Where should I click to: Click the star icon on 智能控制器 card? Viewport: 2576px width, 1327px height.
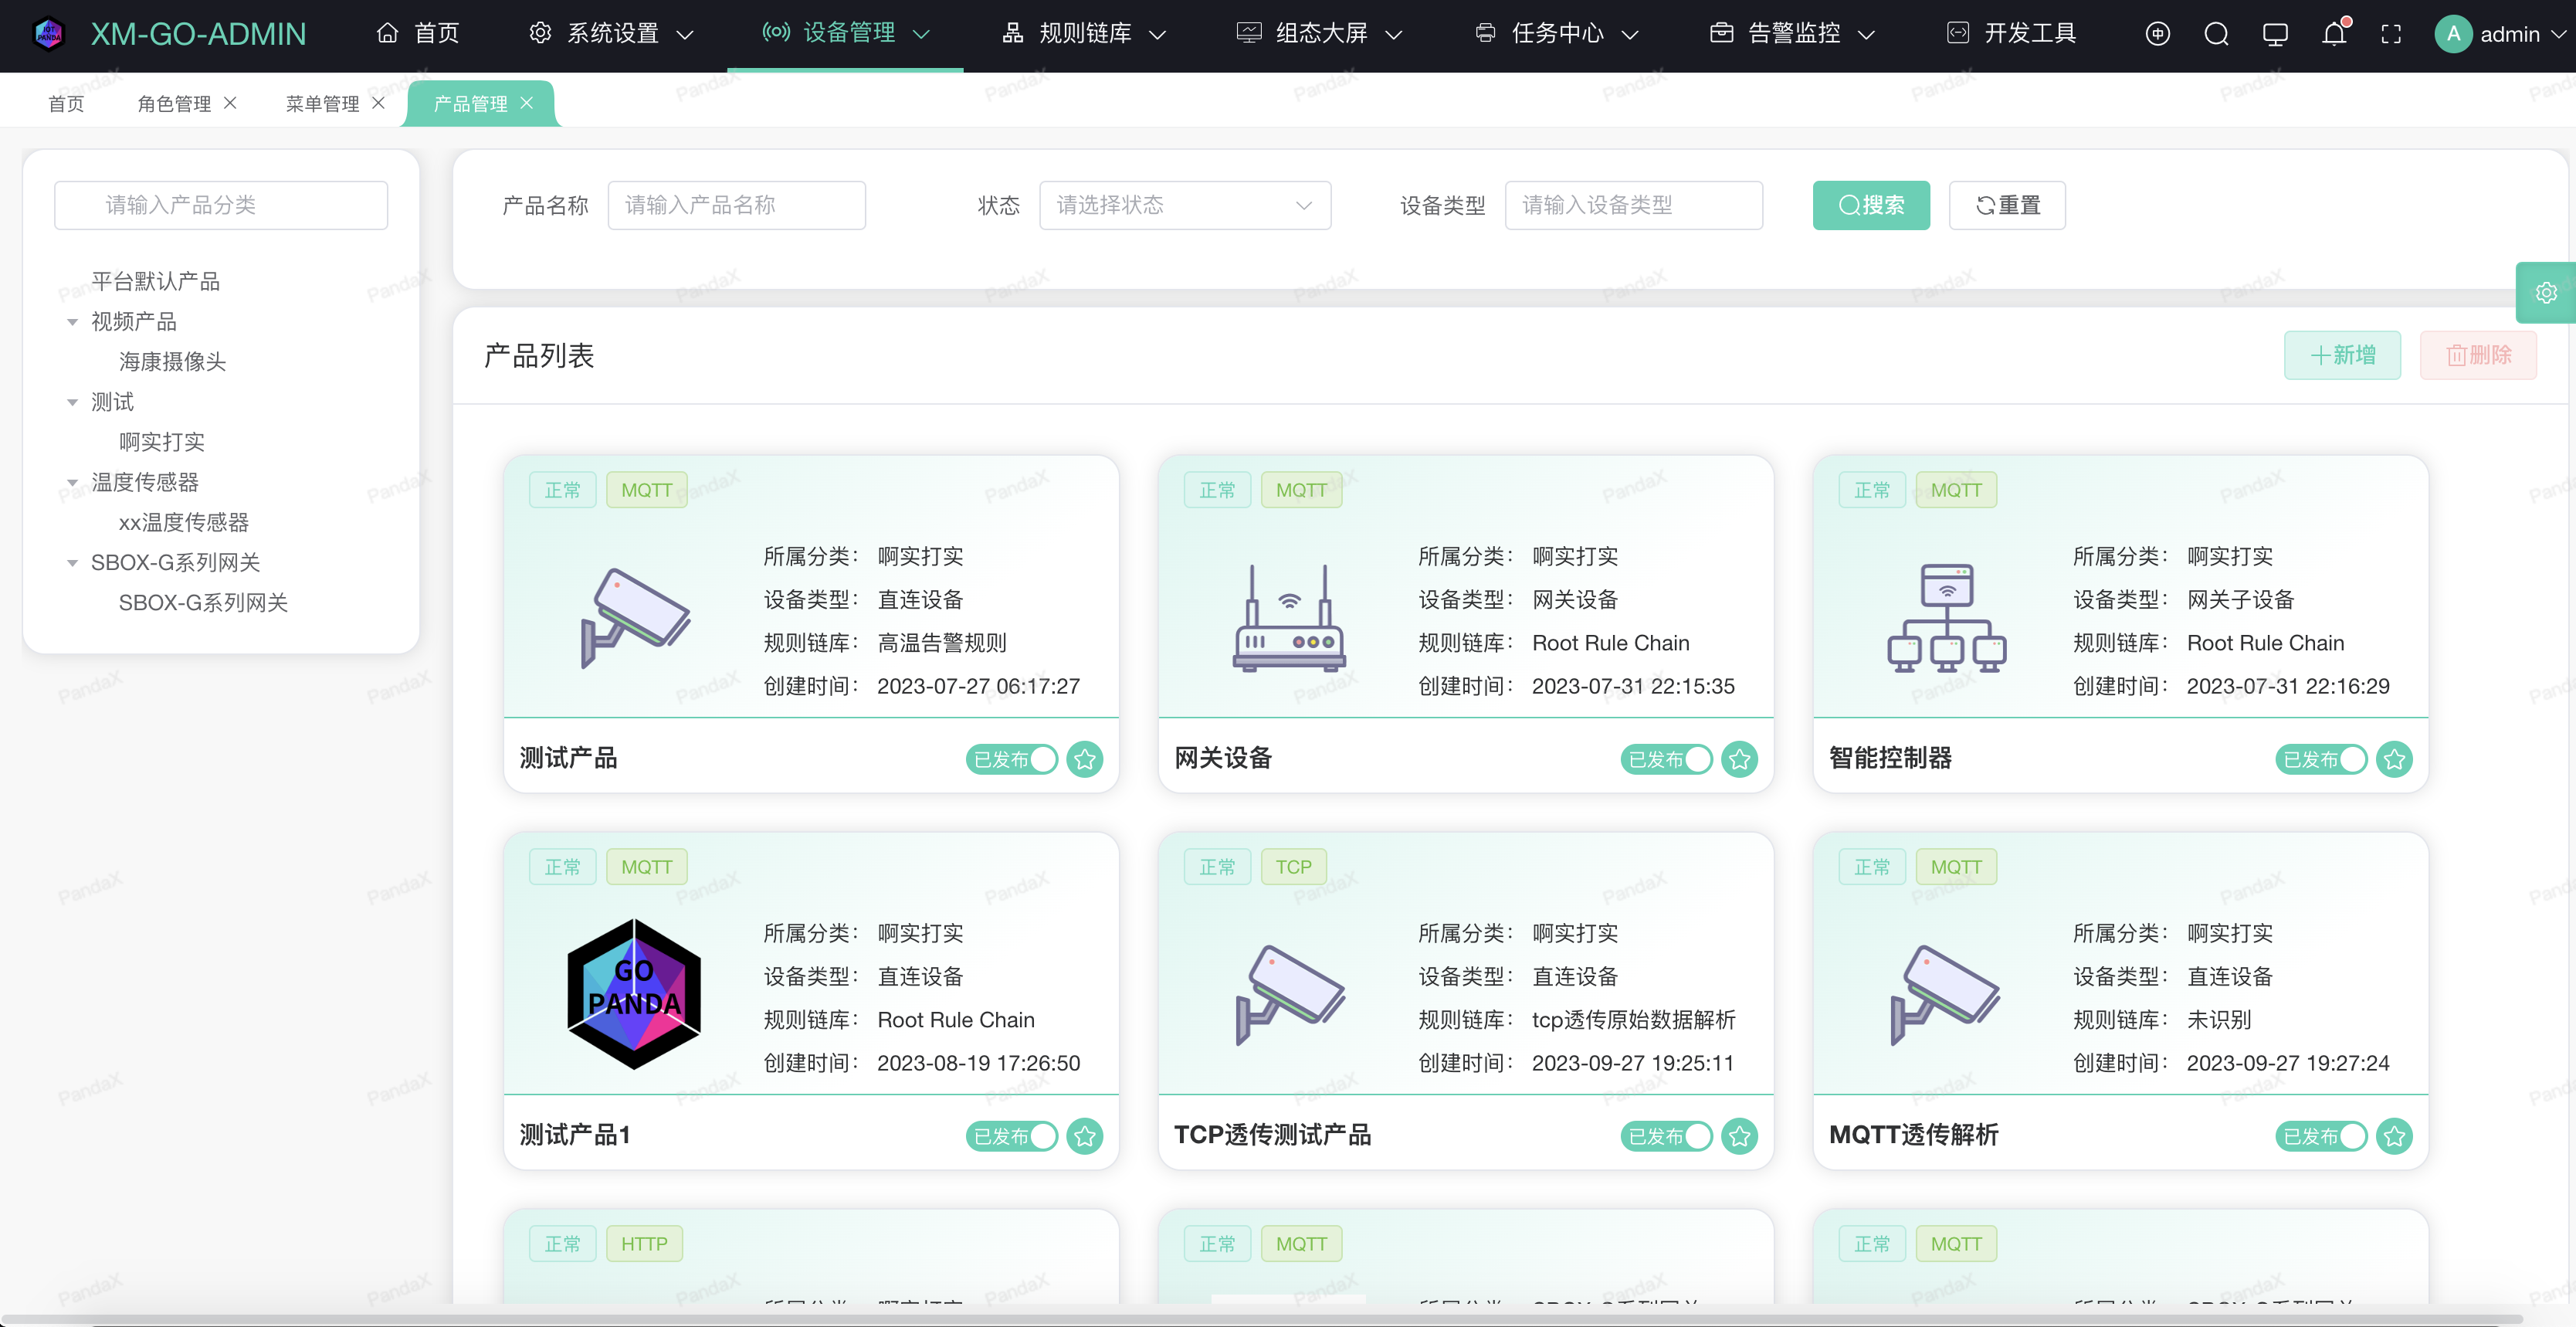[x=2394, y=760]
